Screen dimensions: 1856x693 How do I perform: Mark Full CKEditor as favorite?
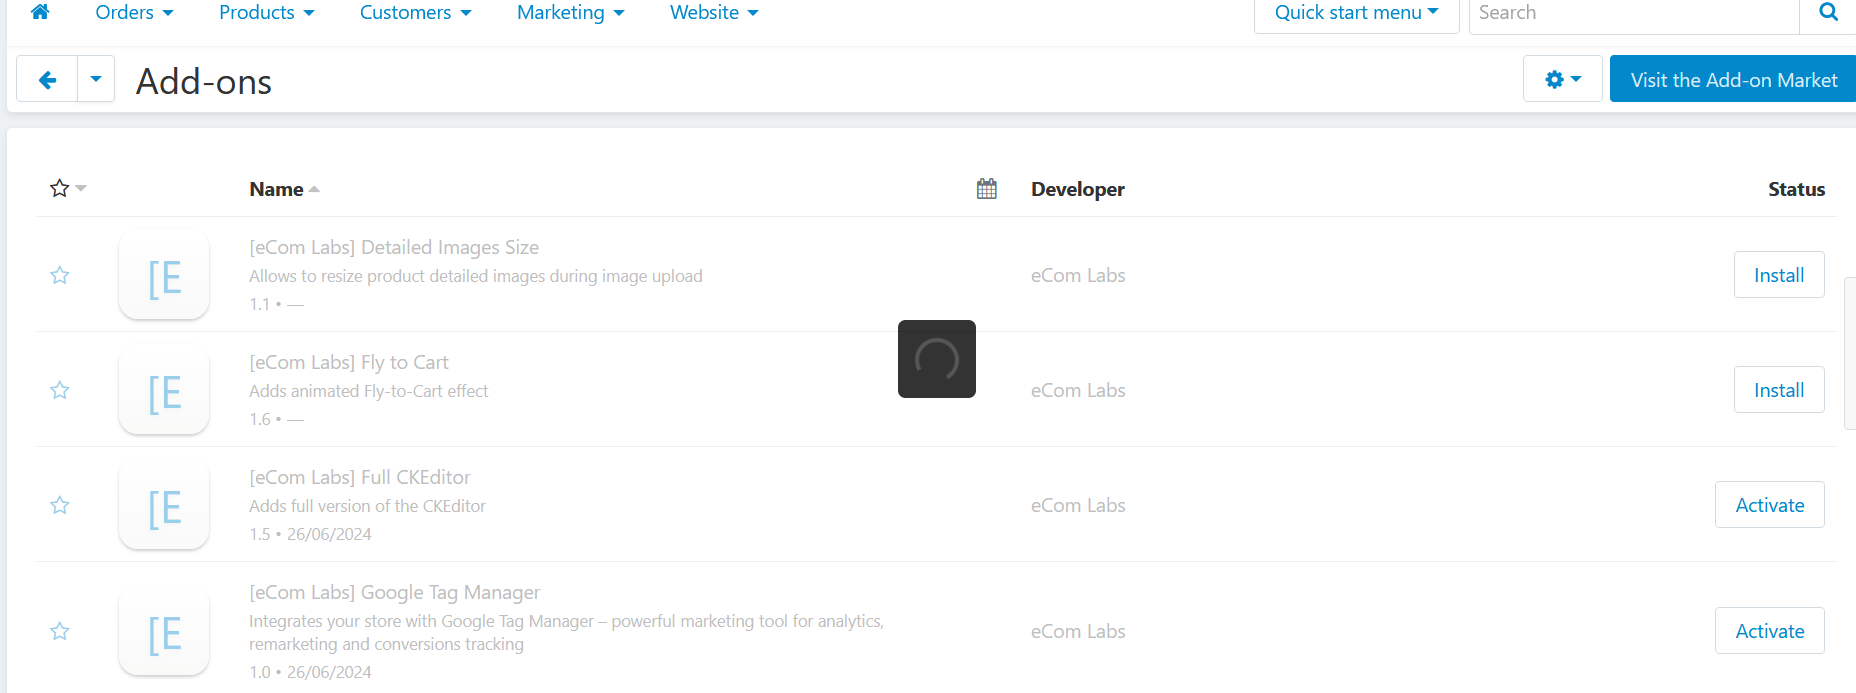click(x=60, y=505)
